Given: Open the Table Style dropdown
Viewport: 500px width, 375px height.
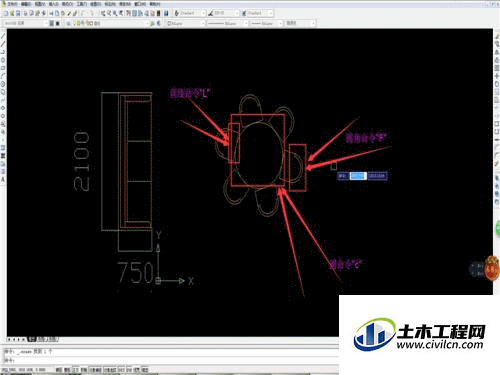Looking at the screenshot, I should (270, 13).
